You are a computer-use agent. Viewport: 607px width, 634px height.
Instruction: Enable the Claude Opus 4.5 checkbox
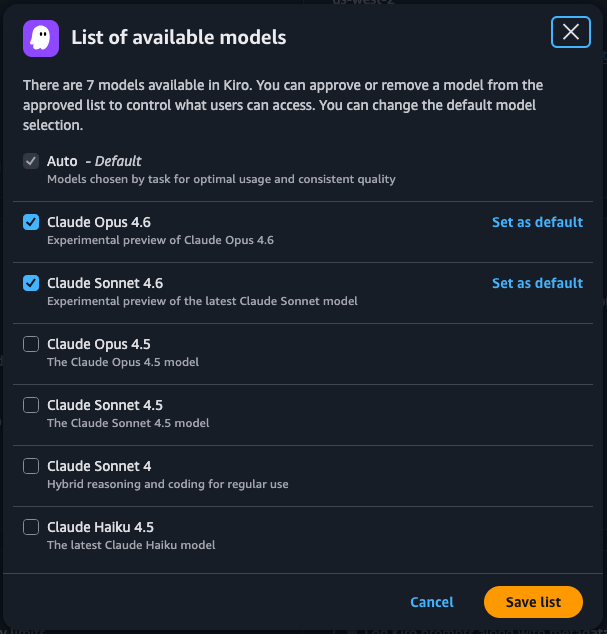tap(31, 344)
